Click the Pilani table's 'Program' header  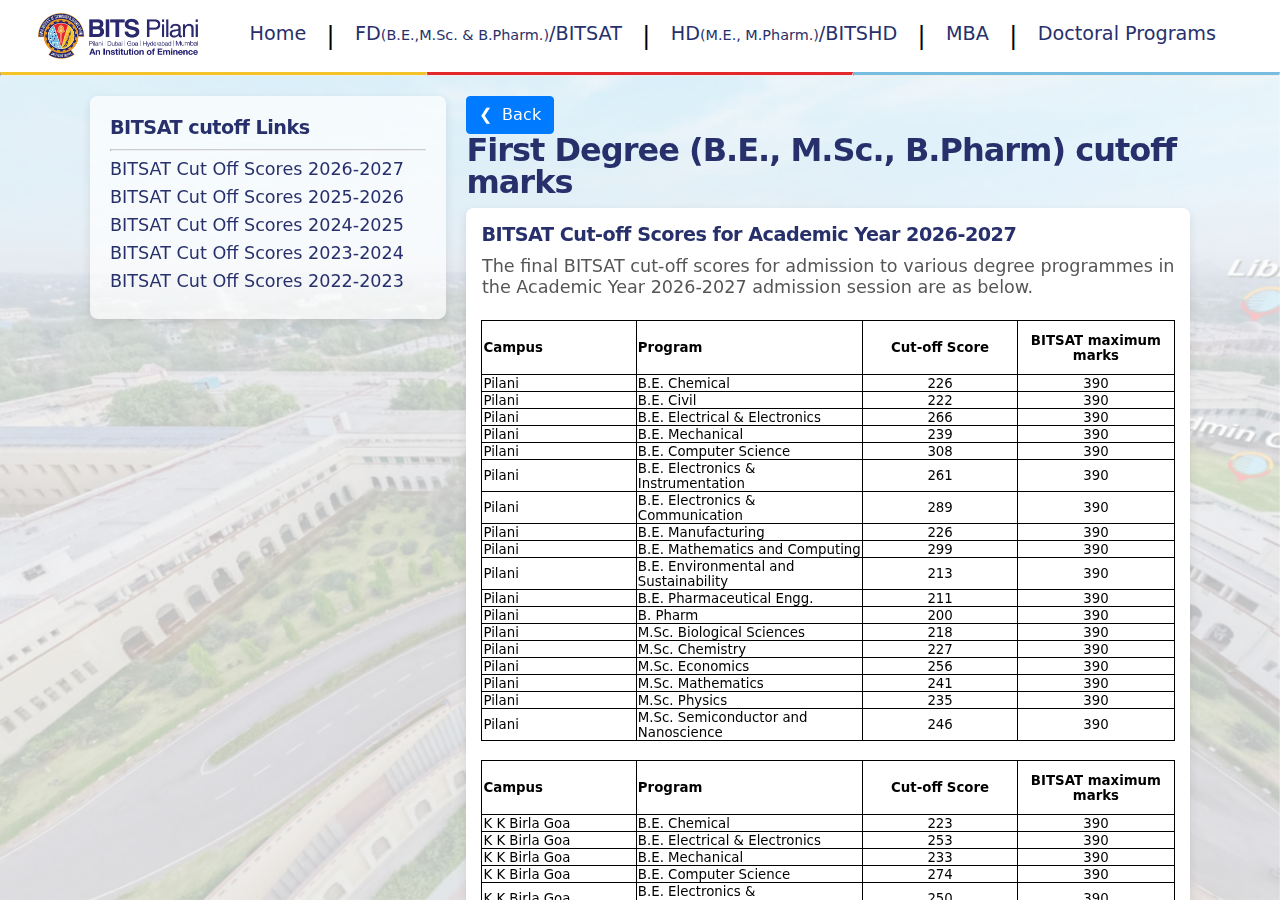749,348
